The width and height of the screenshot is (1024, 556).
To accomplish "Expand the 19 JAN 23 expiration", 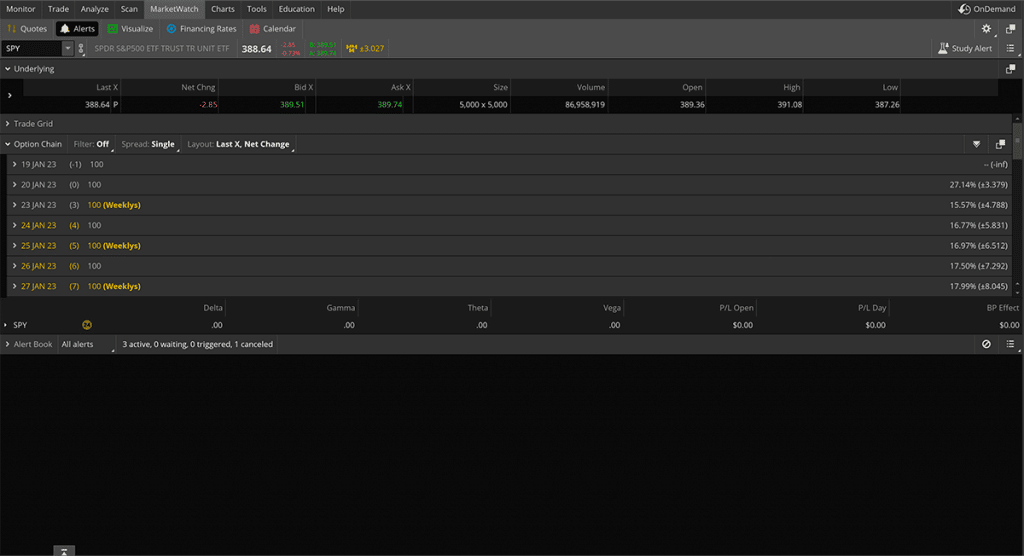I will click(x=14, y=165).
